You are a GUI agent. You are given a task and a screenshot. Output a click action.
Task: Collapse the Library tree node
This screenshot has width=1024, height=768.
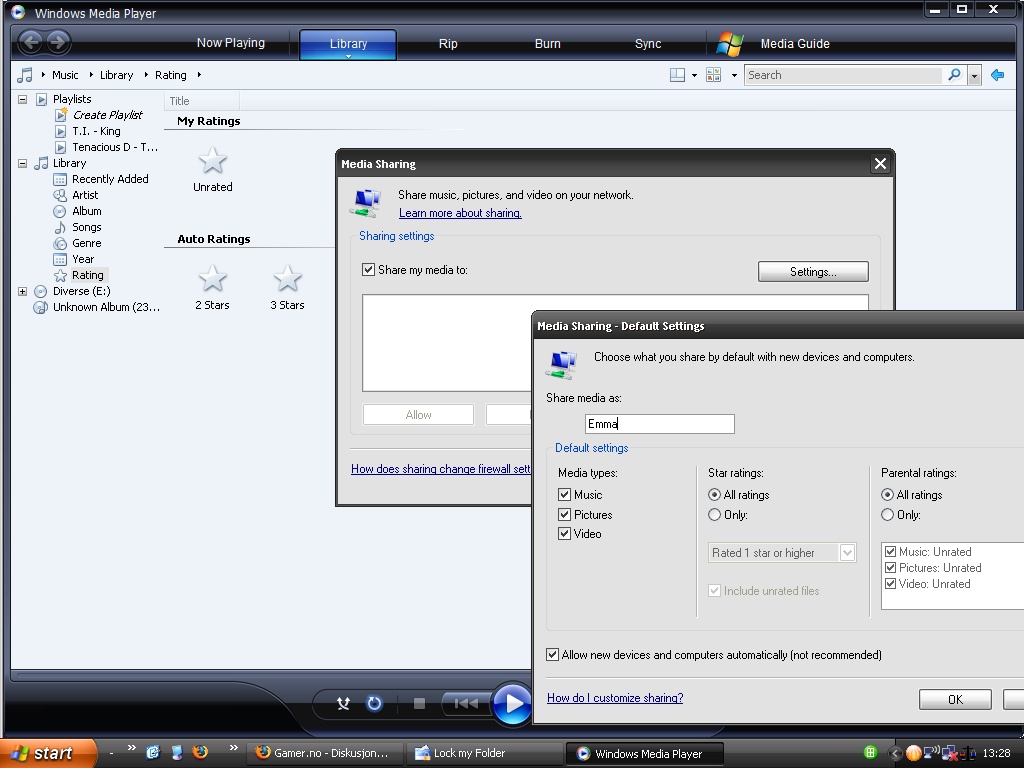pos(23,163)
